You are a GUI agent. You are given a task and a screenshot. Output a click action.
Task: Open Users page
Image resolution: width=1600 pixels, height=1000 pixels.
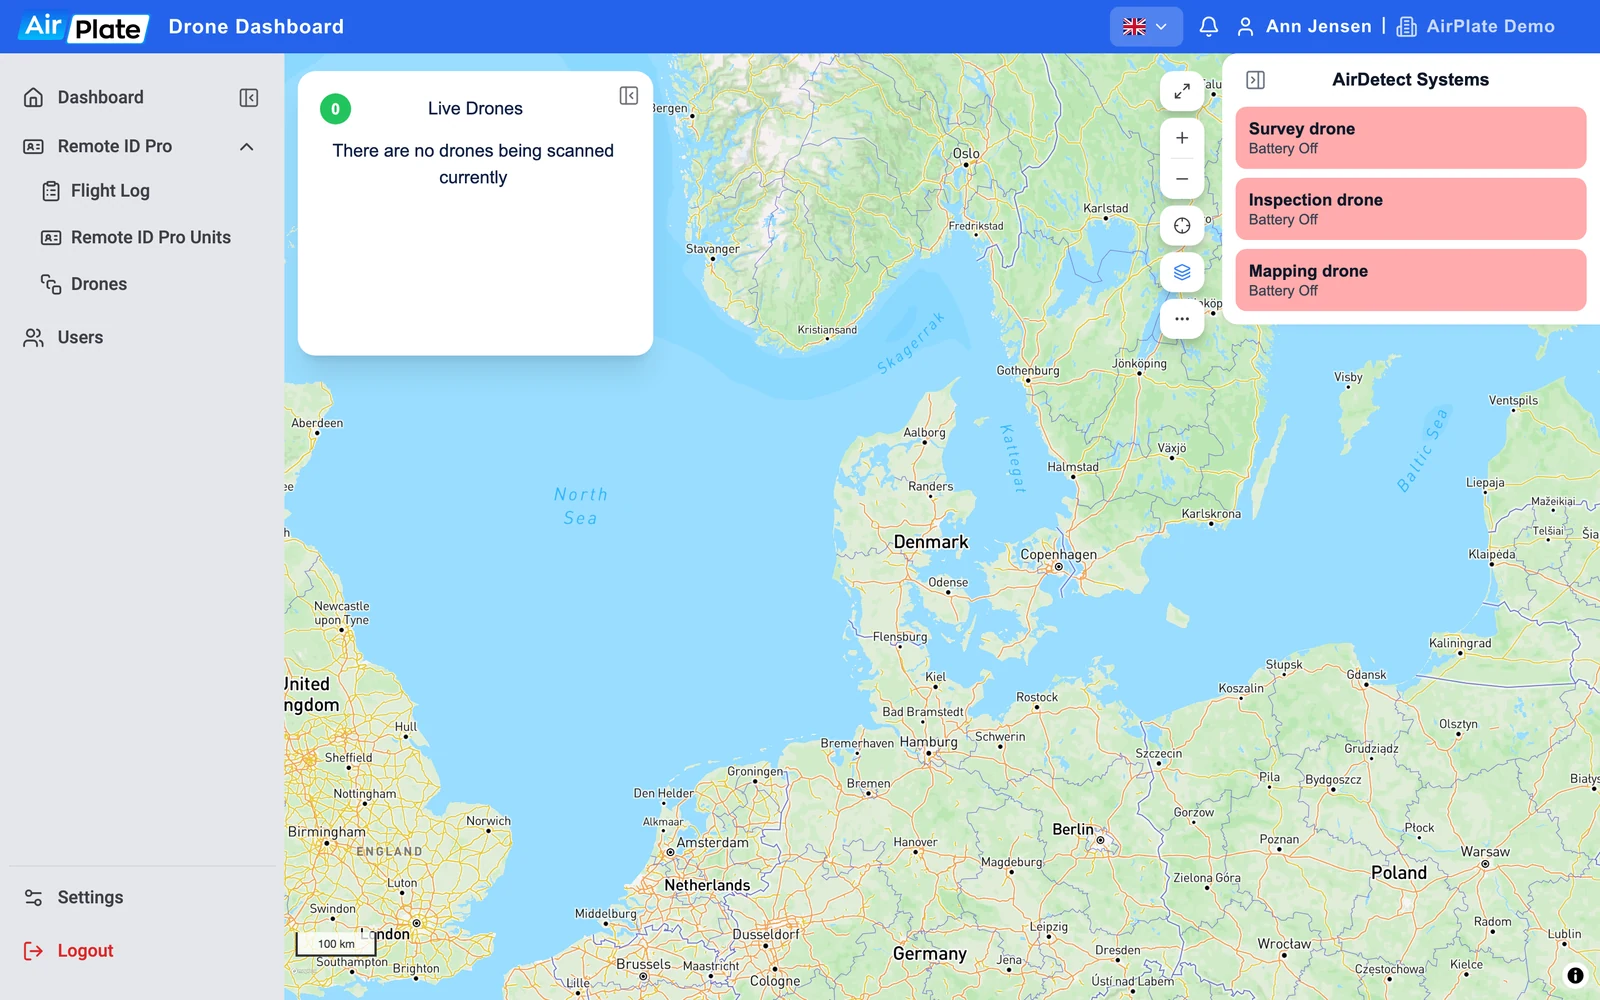point(64,338)
